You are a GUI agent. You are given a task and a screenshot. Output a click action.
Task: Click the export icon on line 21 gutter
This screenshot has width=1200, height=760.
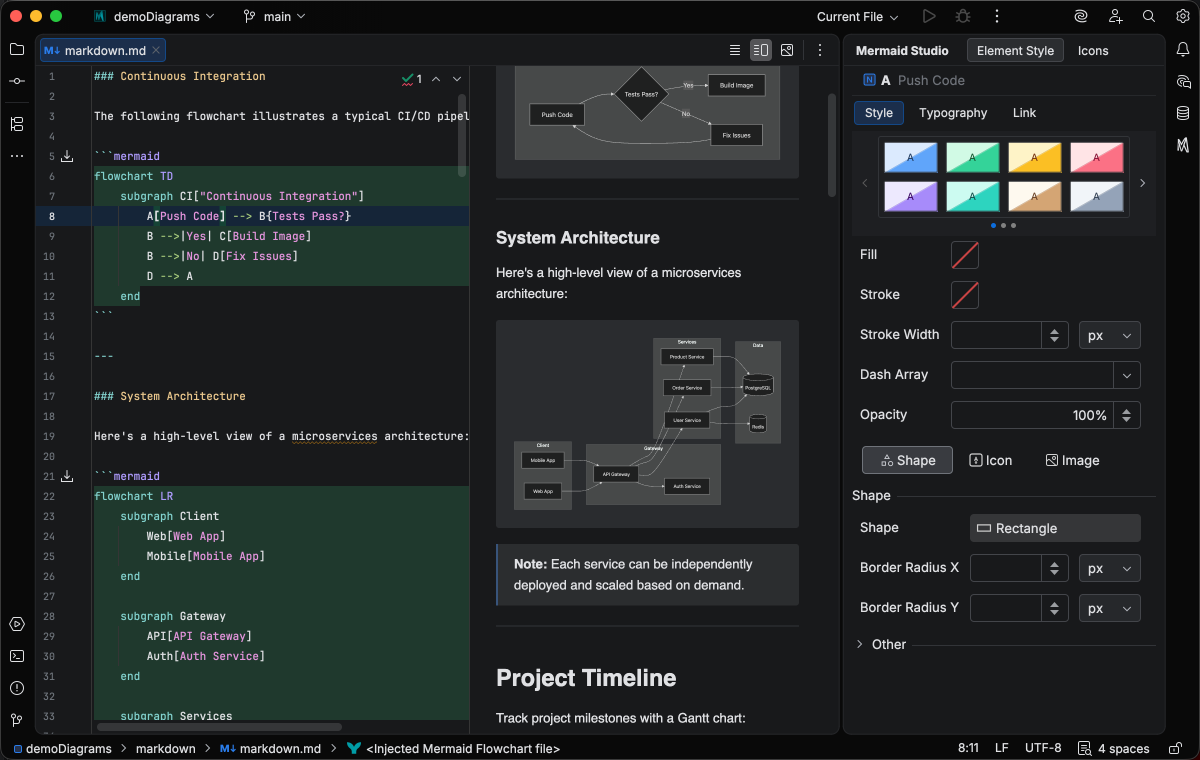click(x=67, y=476)
